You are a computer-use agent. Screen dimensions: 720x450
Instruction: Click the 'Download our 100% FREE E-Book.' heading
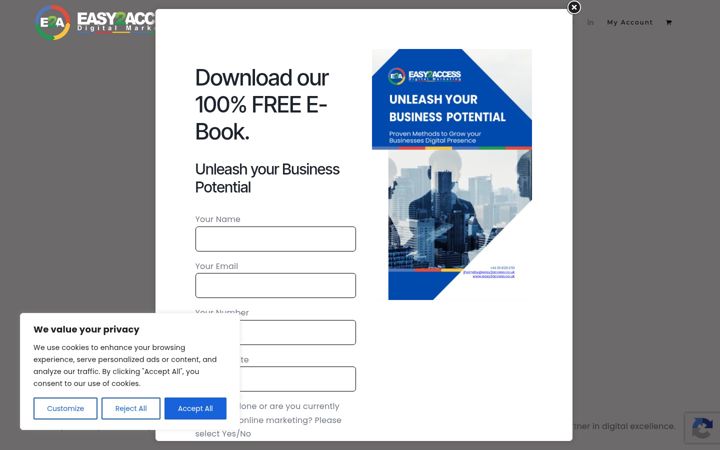[x=262, y=105]
